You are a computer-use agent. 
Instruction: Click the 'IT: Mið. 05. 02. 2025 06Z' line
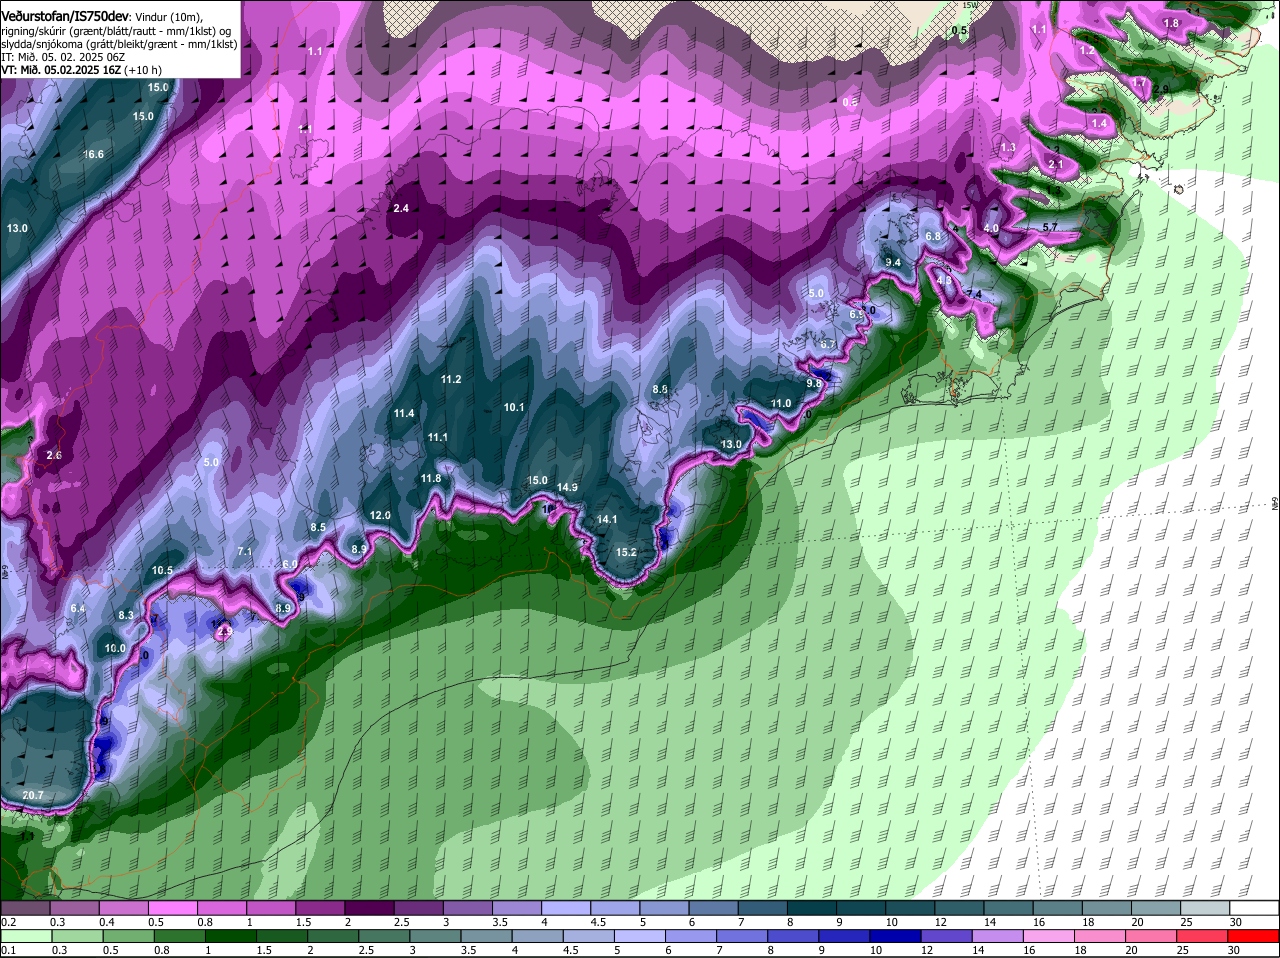[x=63, y=57]
